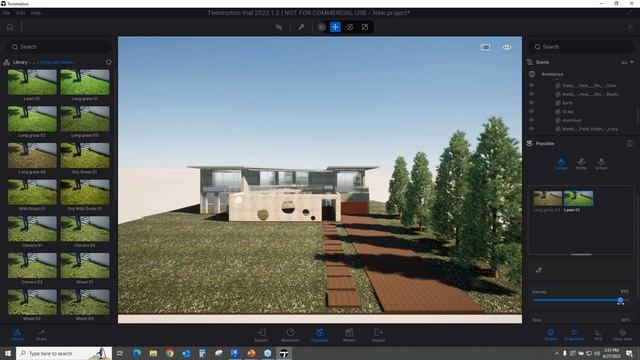Viewport: 640px width, 360px height.
Task: Open the Export tab
Action: [x=378, y=335]
